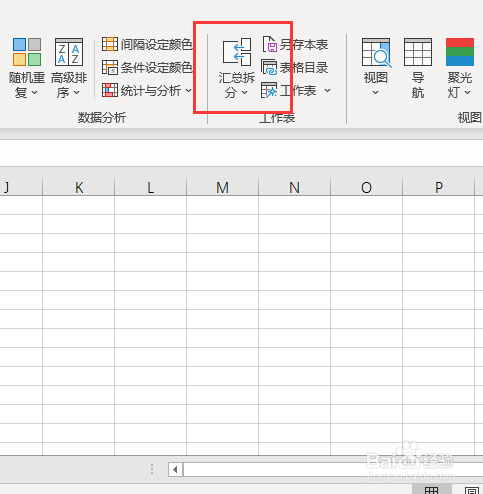Select column M header
The image size is (483, 494).
[x=223, y=187]
